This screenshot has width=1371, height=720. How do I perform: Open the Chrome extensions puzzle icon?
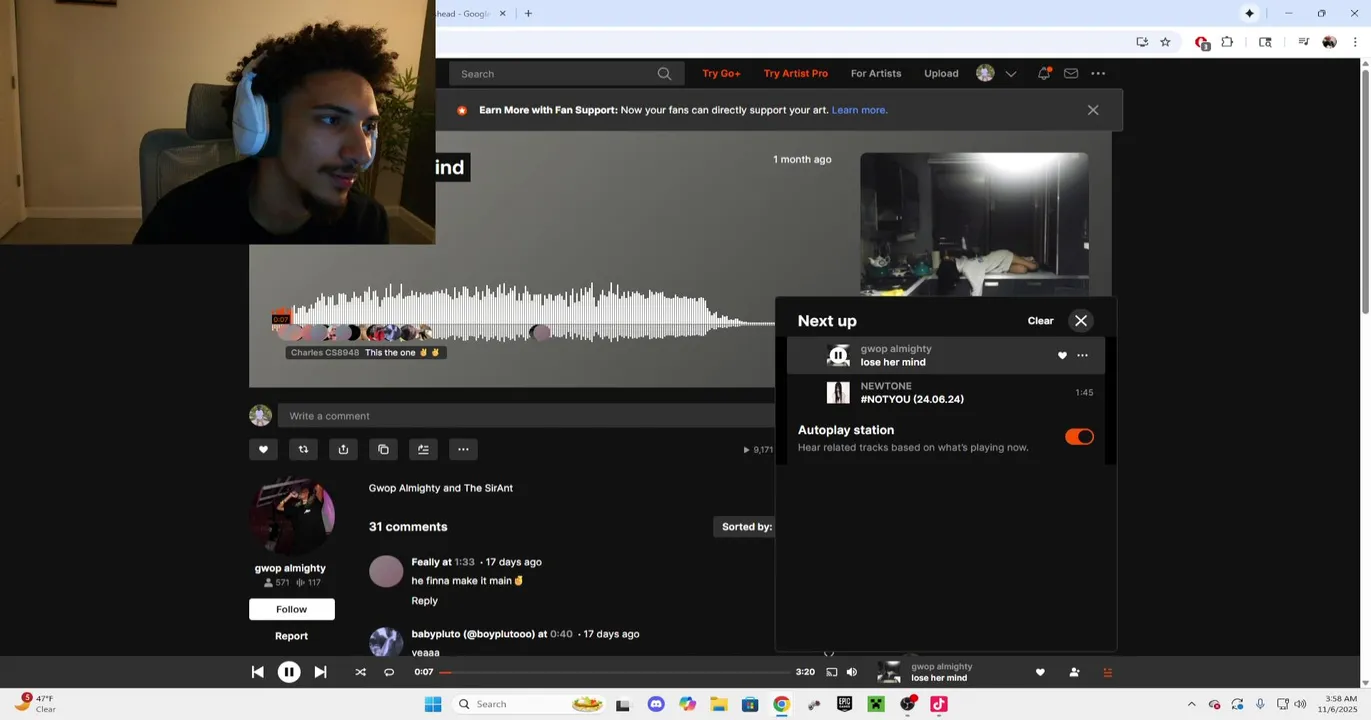pos(1227,42)
